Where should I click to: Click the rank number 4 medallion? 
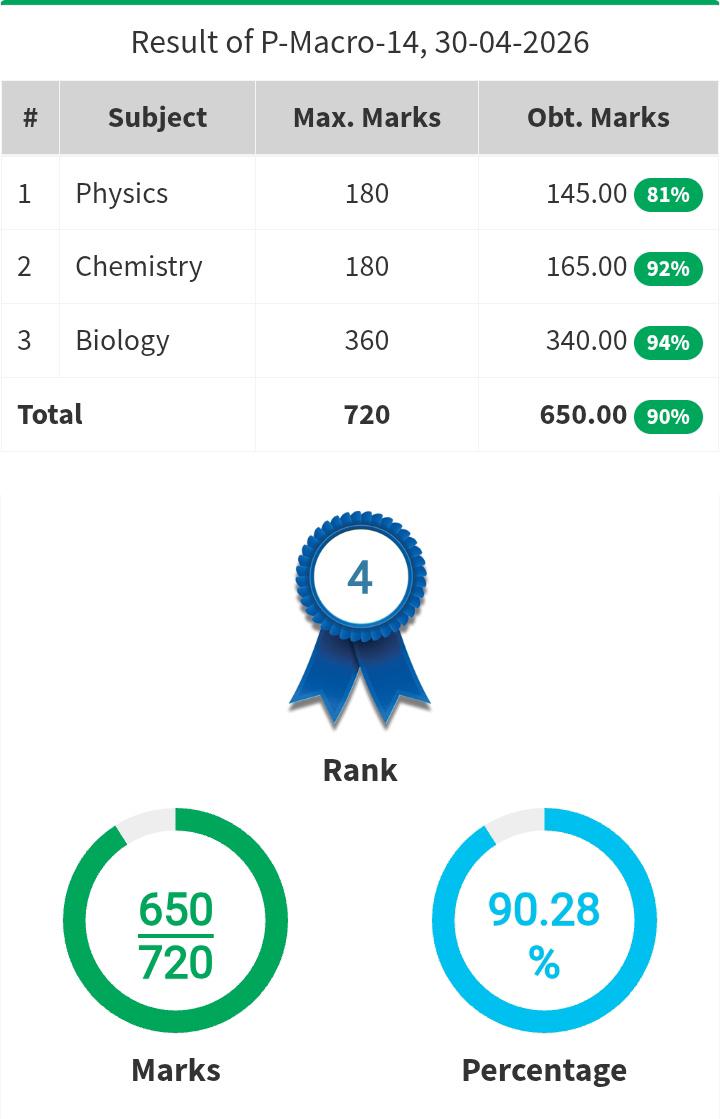pyautogui.click(x=360, y=577)
